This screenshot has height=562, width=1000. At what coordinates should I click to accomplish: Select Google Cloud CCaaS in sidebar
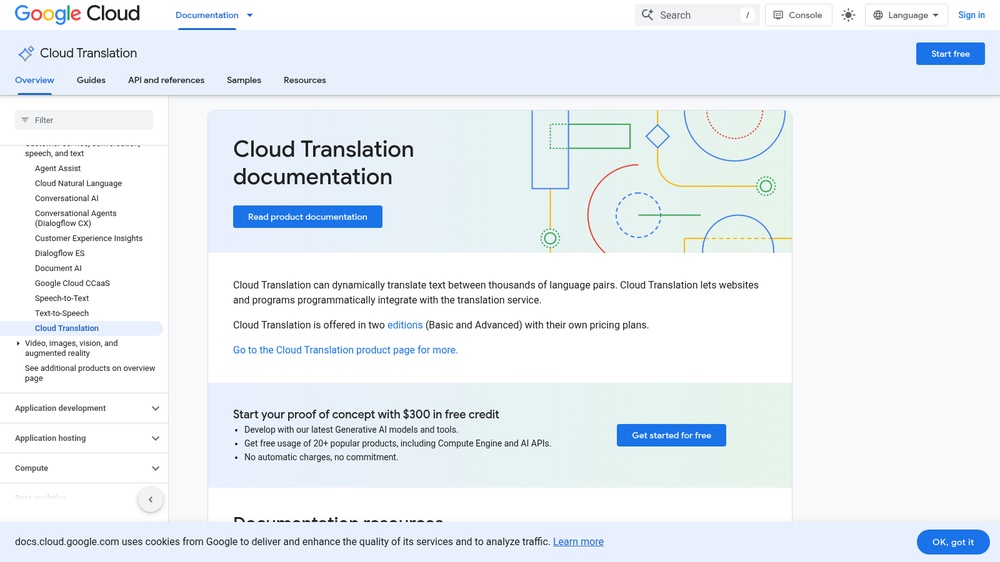coord(72,283)
